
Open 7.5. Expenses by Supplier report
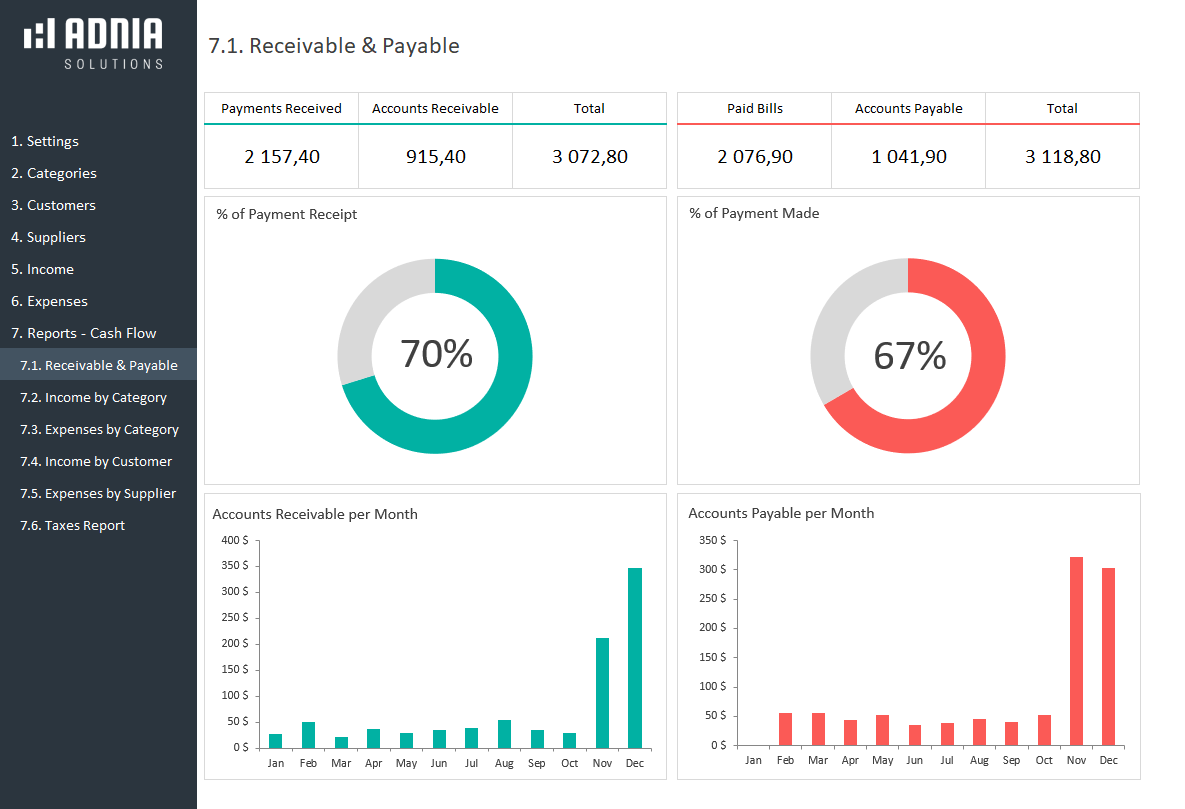pos(98,493)
